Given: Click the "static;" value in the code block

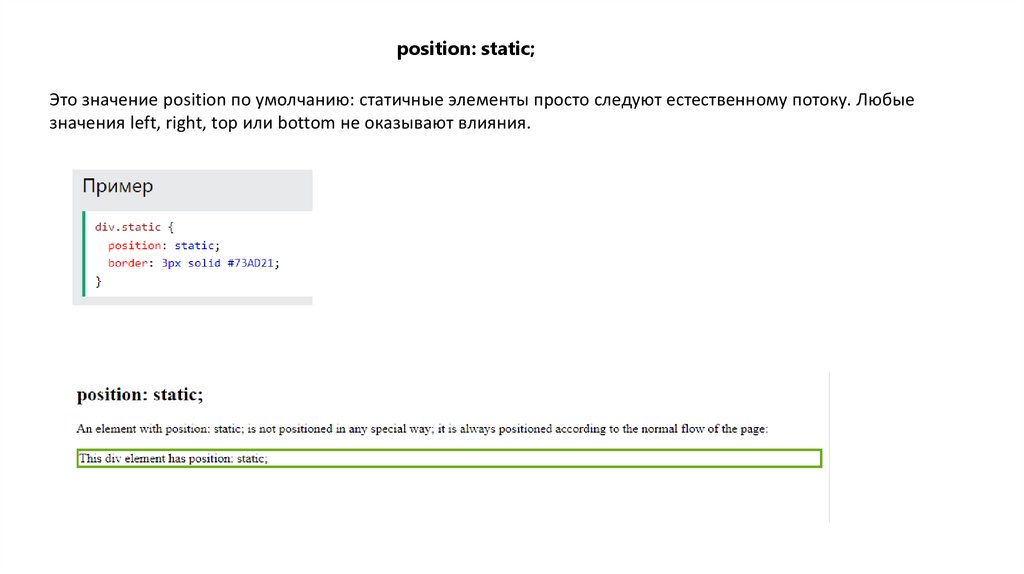Looking at the screenshot, I should pyautogui.click(x=196, y=245).
